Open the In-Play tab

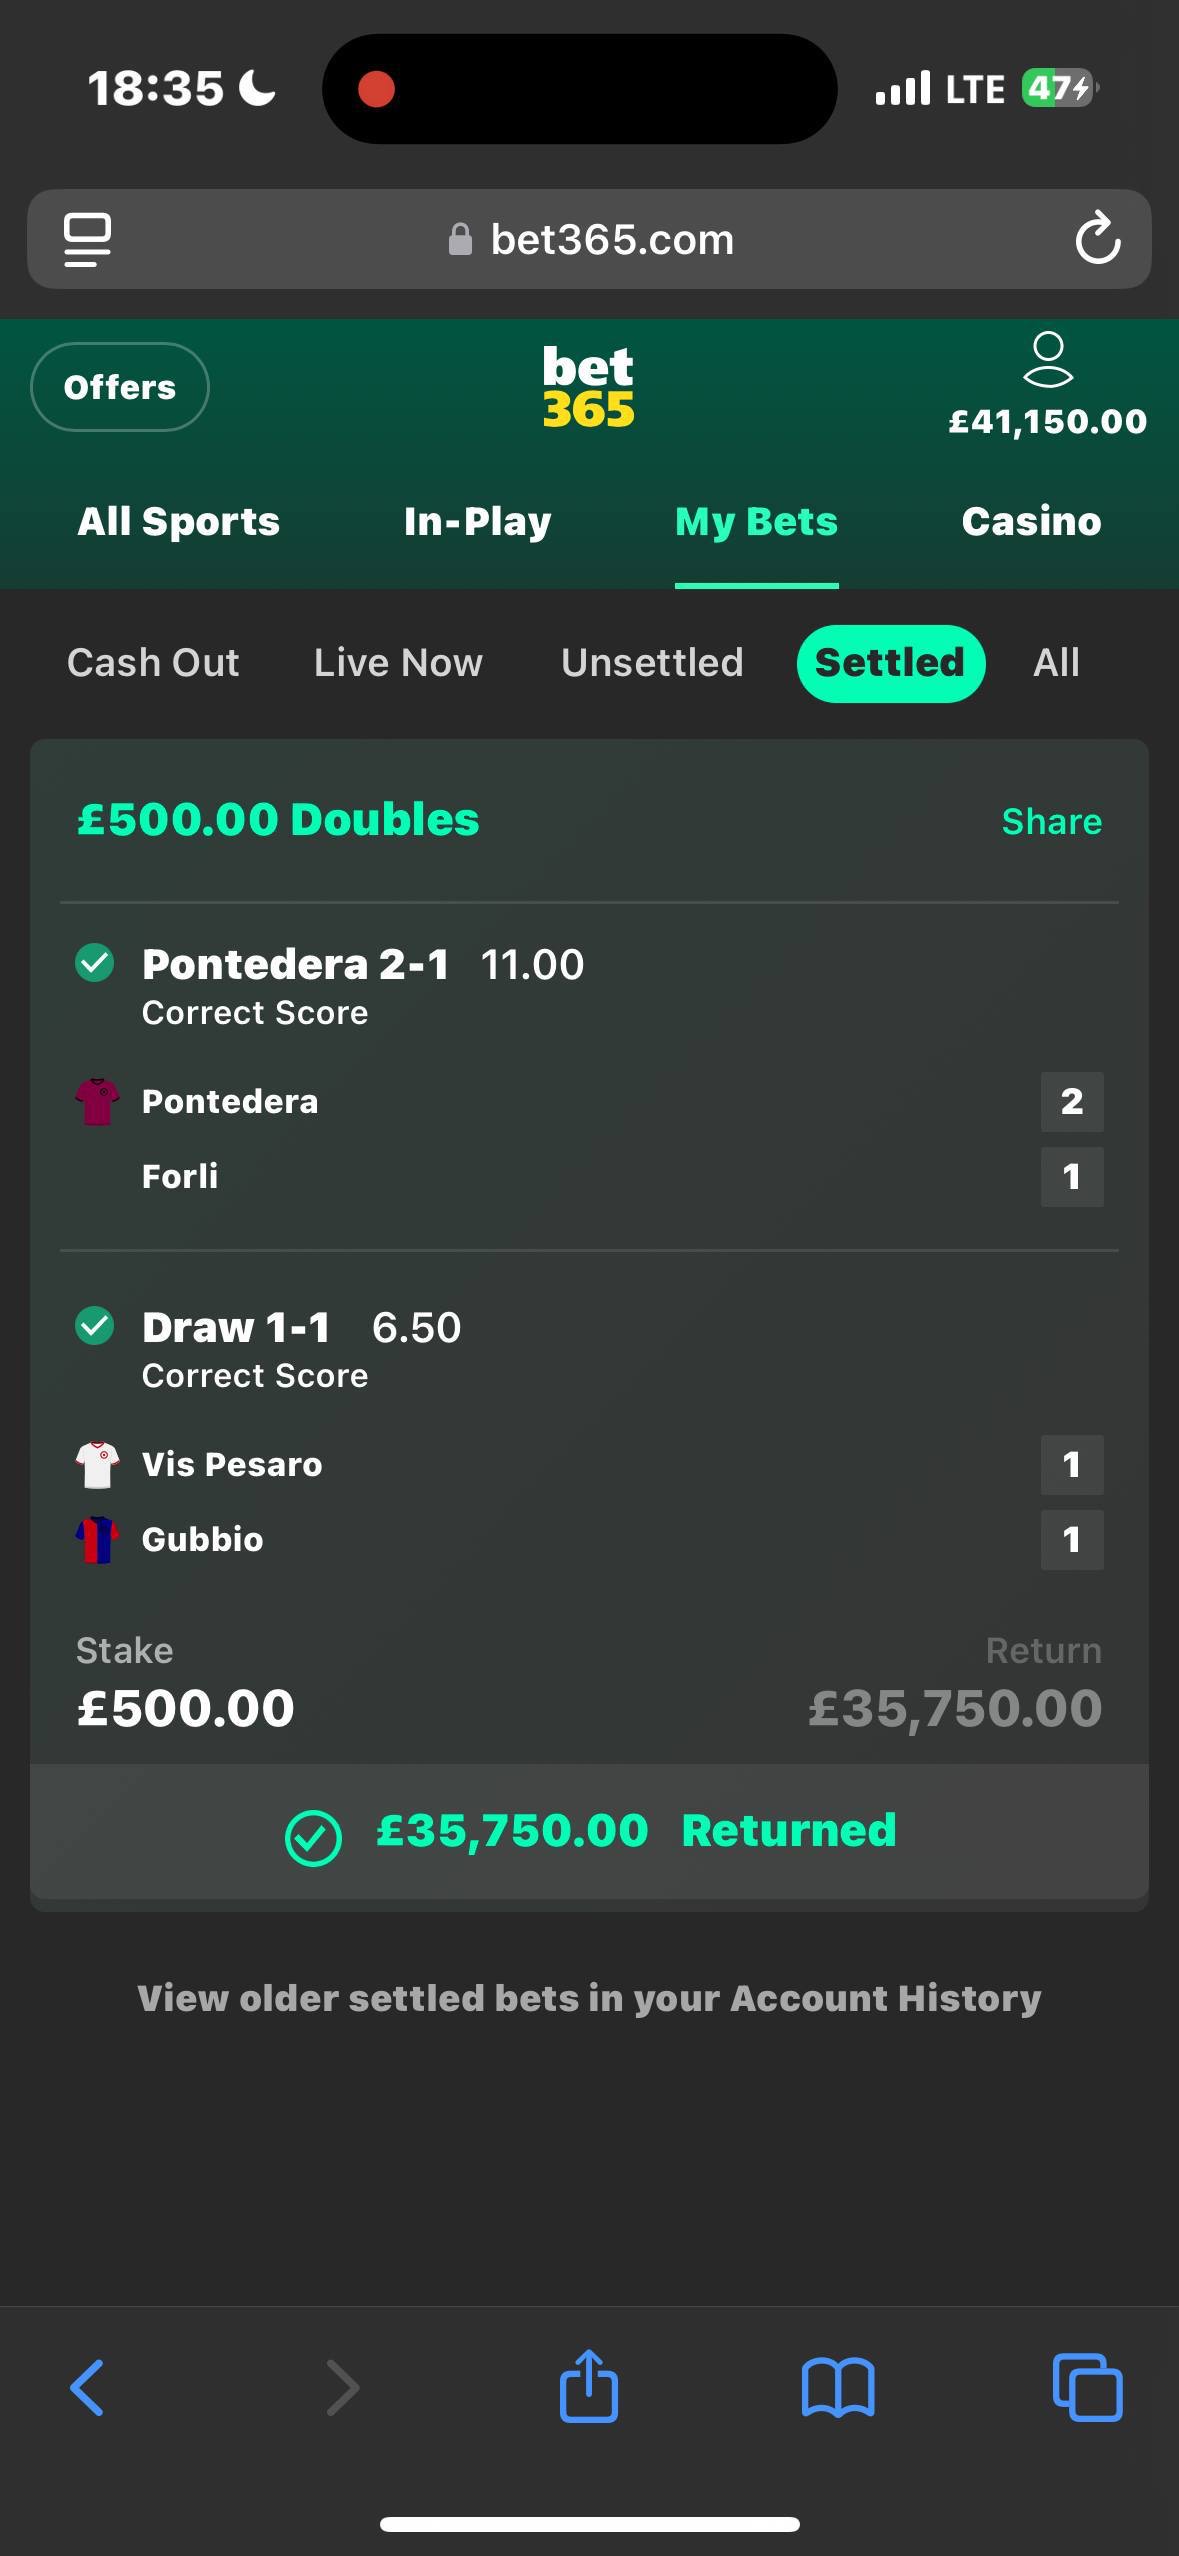[477, 522]
